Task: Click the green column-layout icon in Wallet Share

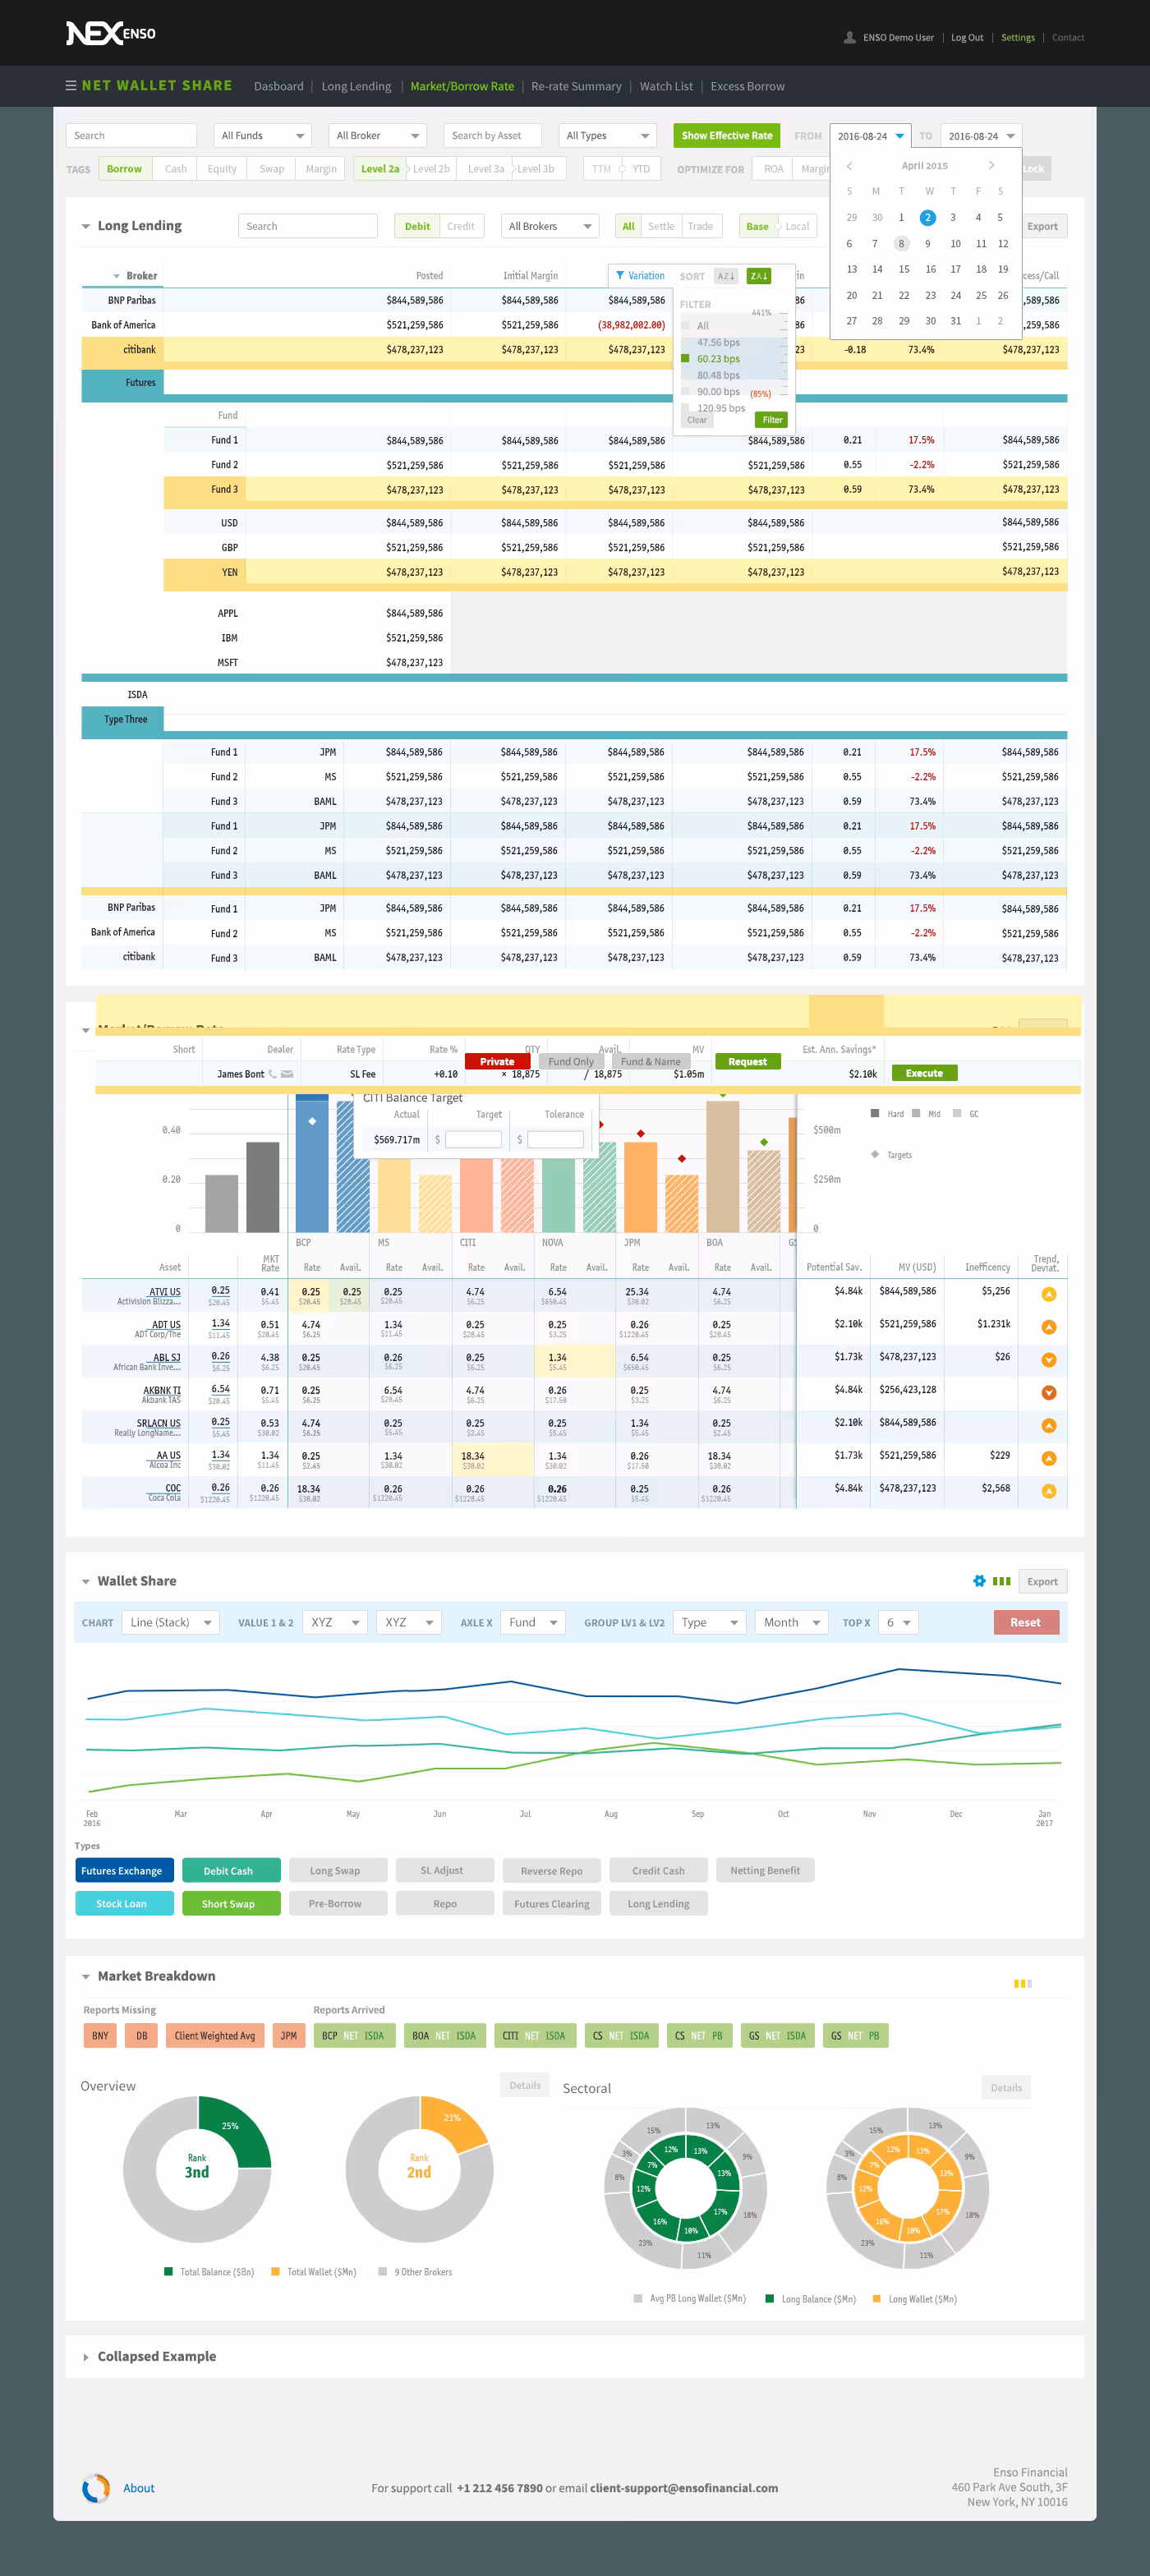Action: click(x=1002, y=1581)
